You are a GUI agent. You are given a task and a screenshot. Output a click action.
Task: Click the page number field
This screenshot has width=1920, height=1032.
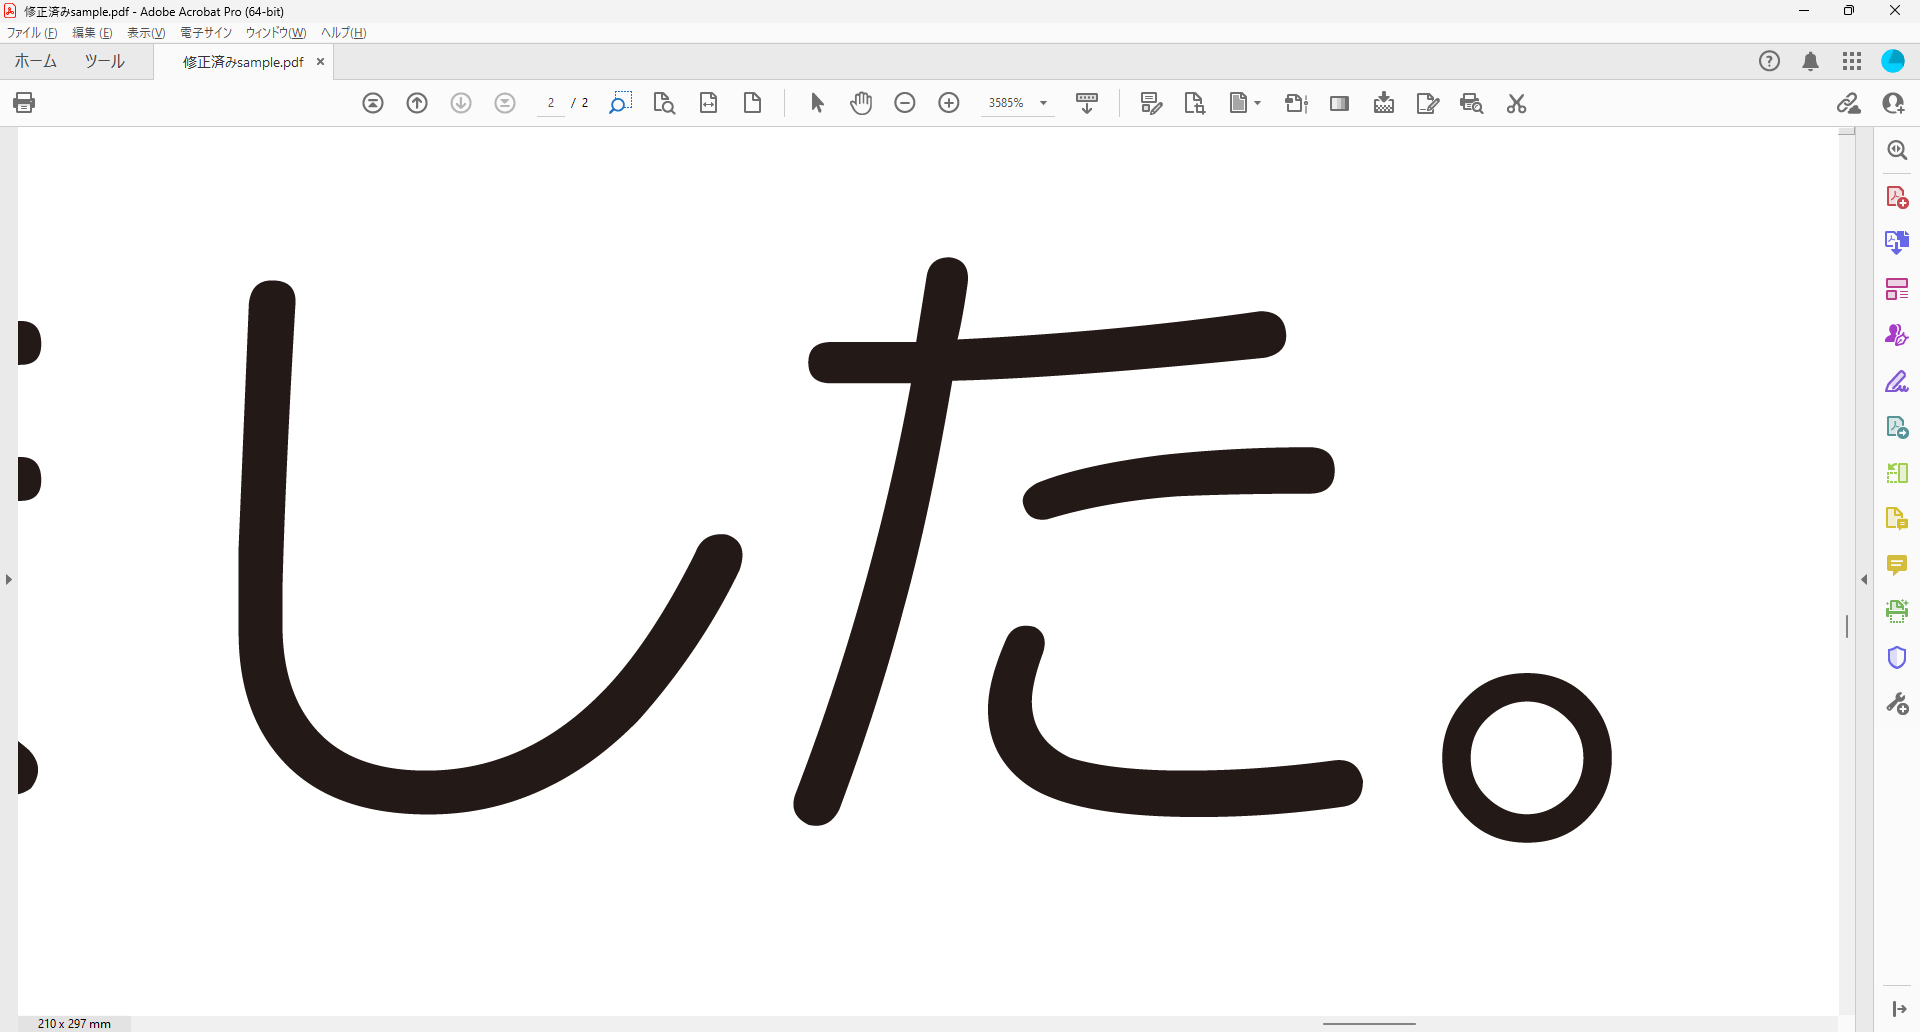(551, 103)
